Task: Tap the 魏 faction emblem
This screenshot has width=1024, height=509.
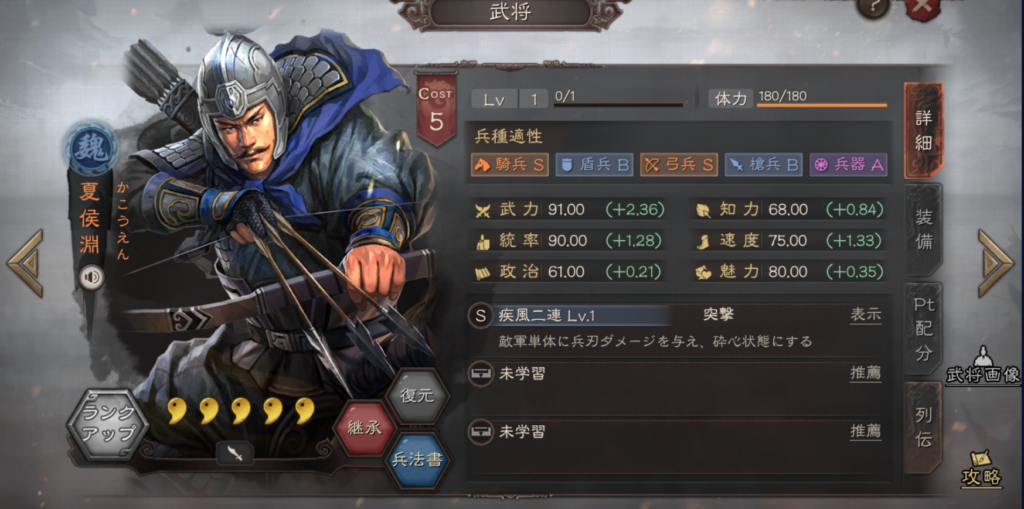Action: click(x=91, y=148)
